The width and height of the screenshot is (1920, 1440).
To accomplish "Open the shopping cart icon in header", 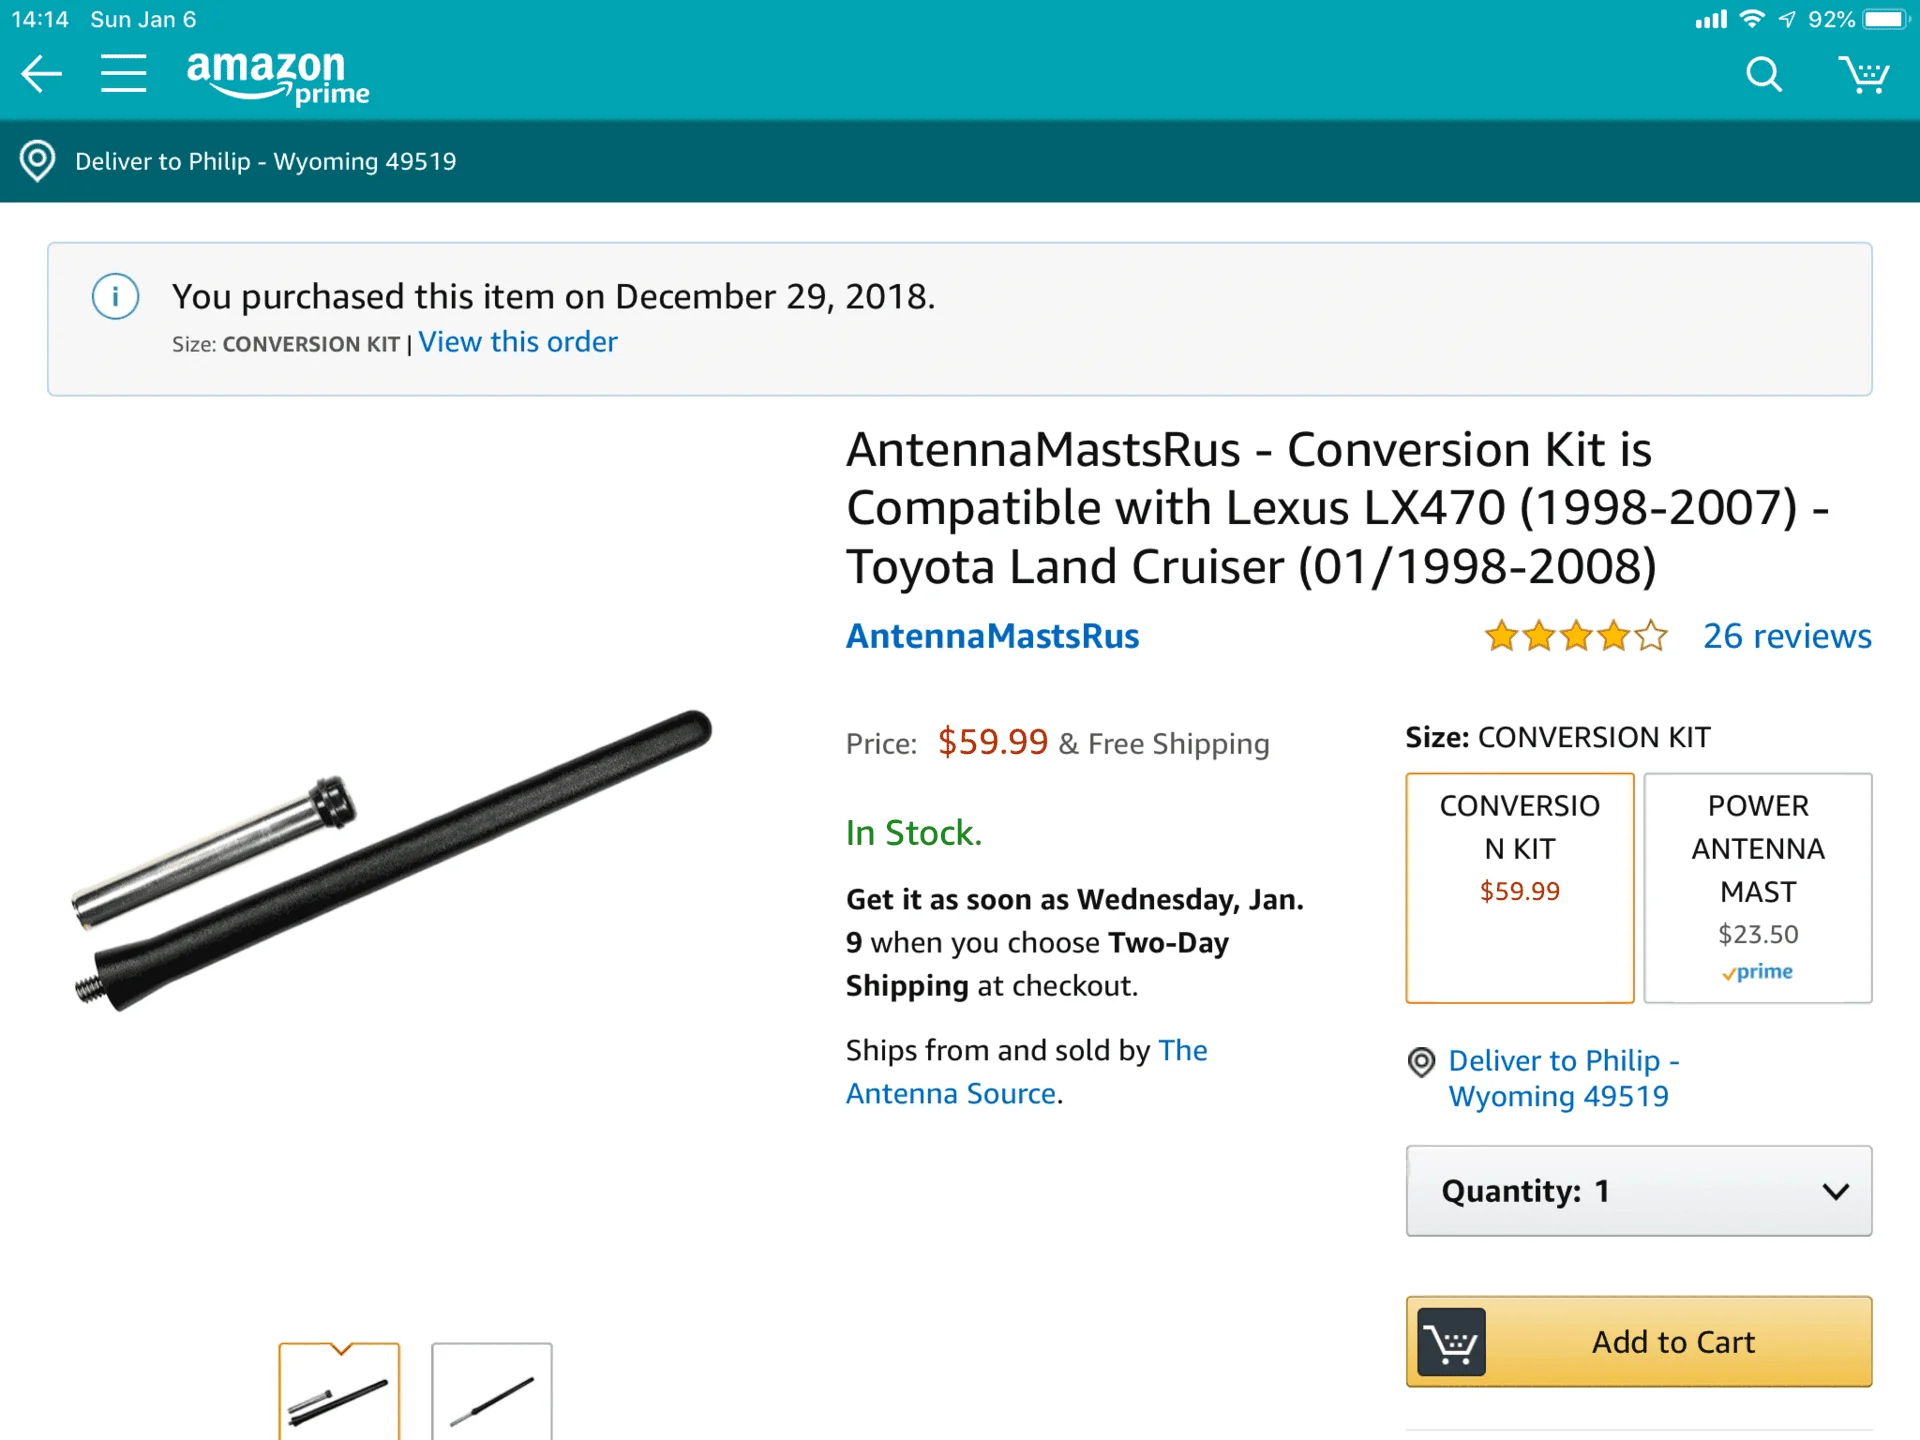I will point(1863,74).
